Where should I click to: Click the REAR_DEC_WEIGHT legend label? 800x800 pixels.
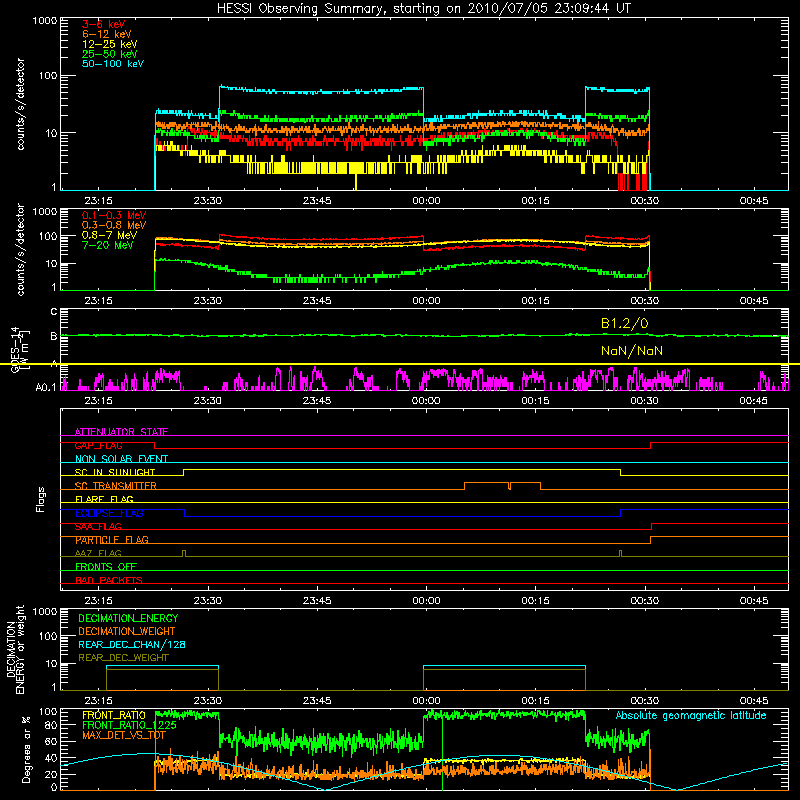(123, 658)
